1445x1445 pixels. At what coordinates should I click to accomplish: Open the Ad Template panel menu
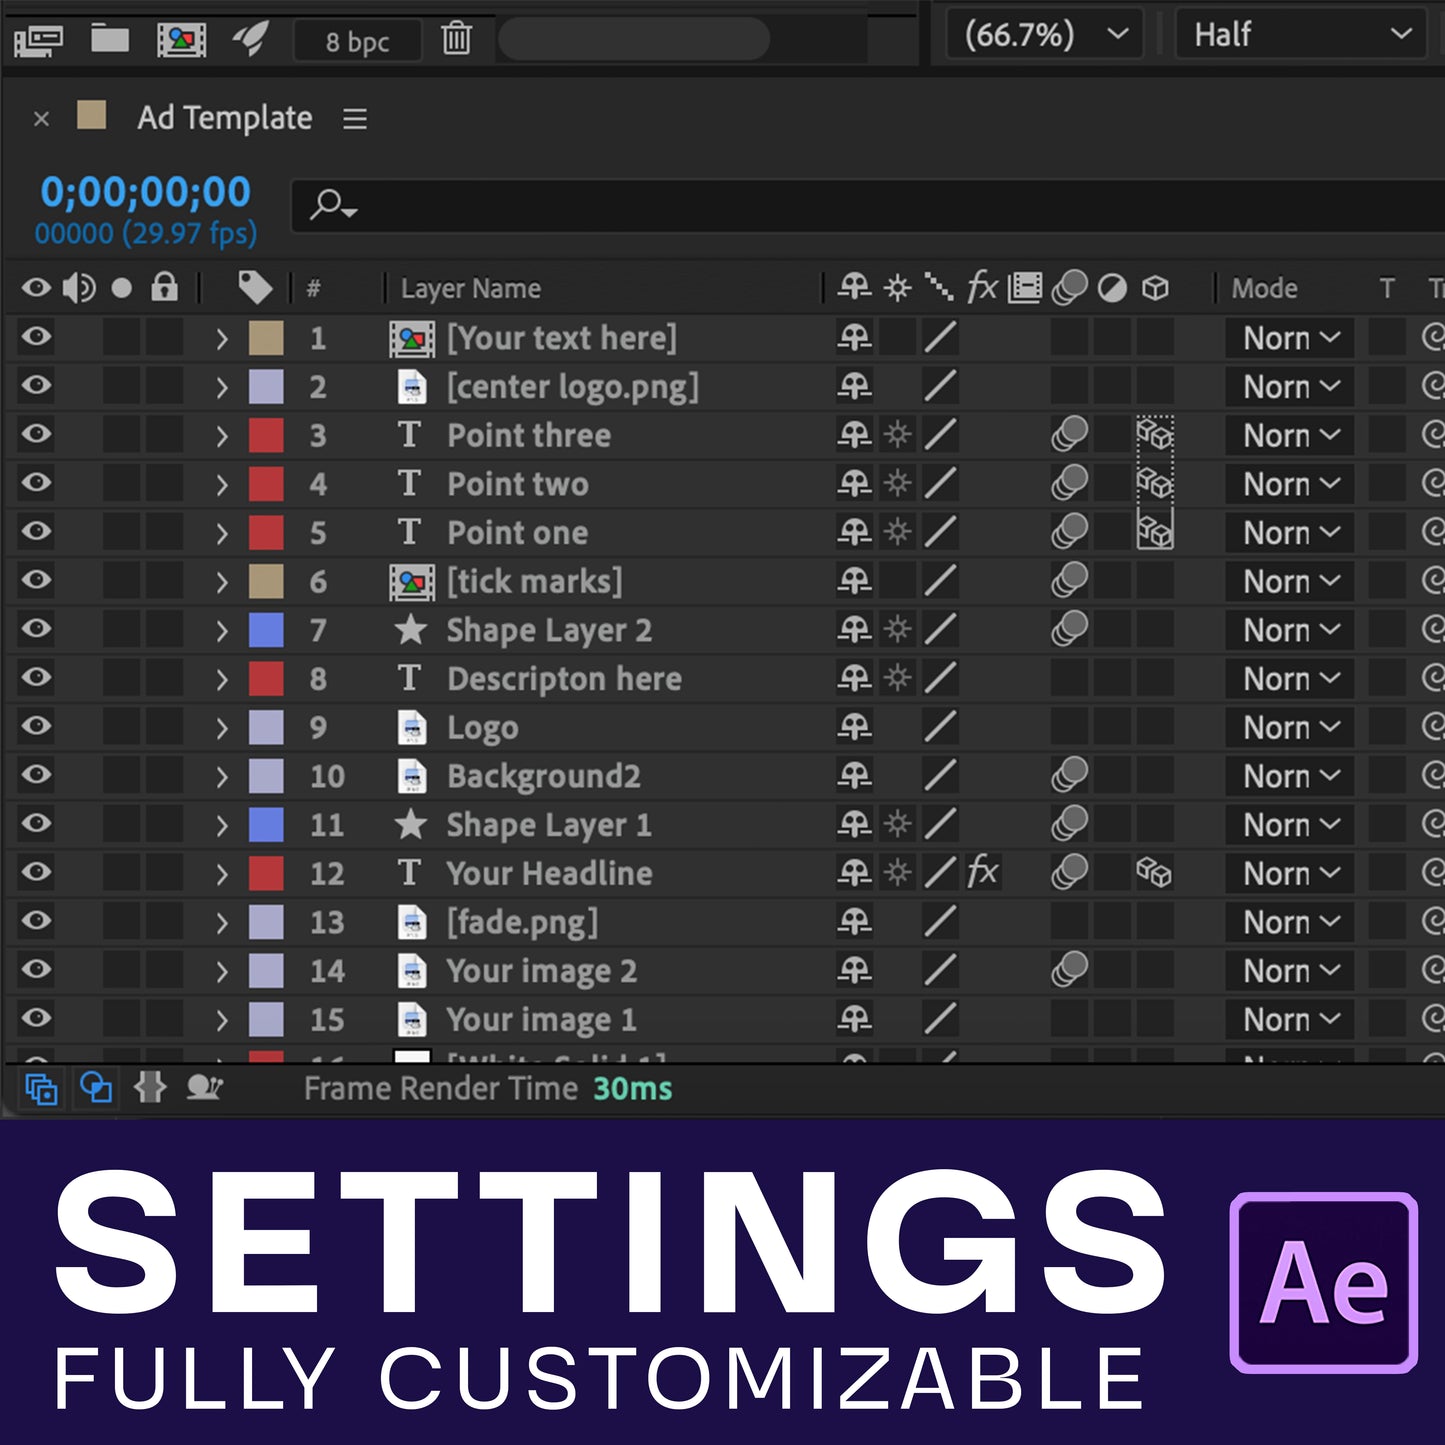click(x=355, y=119)
